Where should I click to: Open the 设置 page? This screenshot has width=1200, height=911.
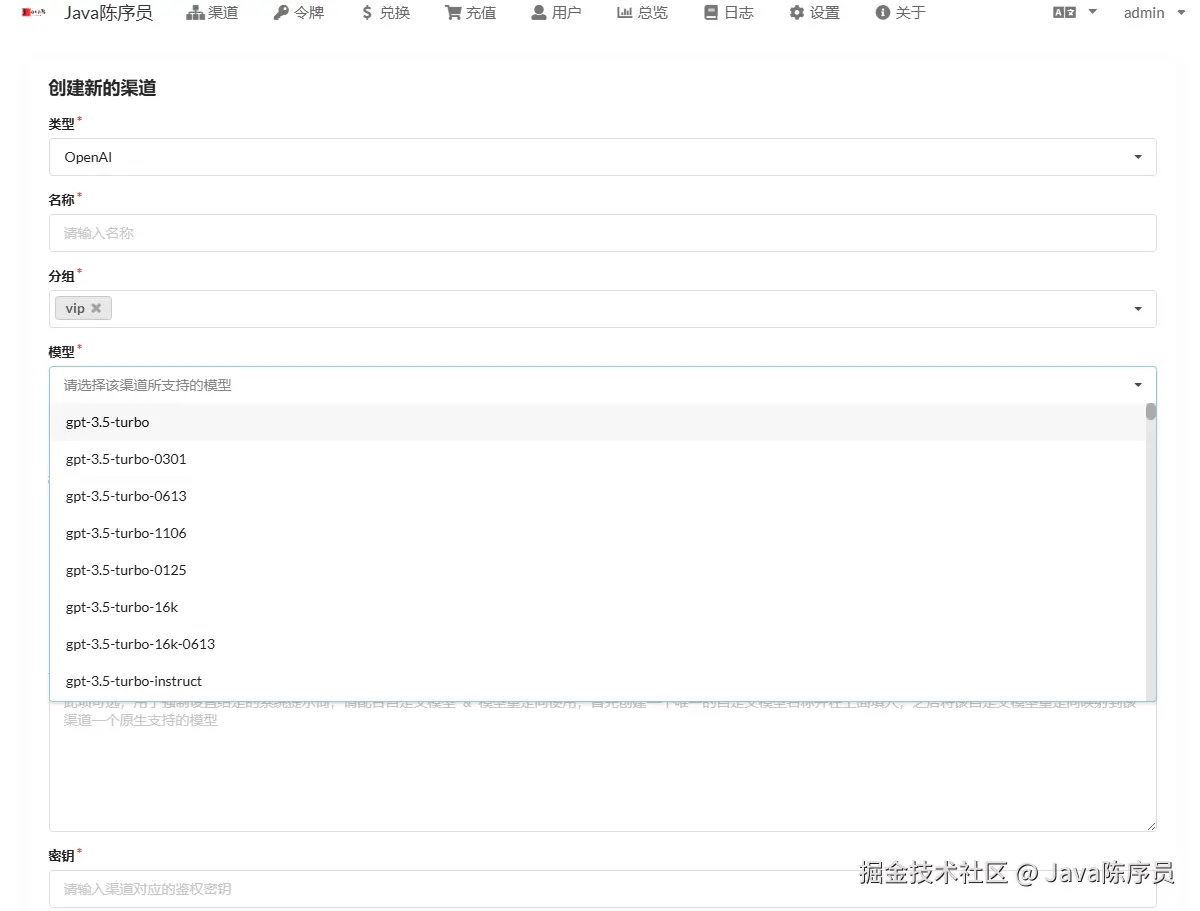point(815,13)
